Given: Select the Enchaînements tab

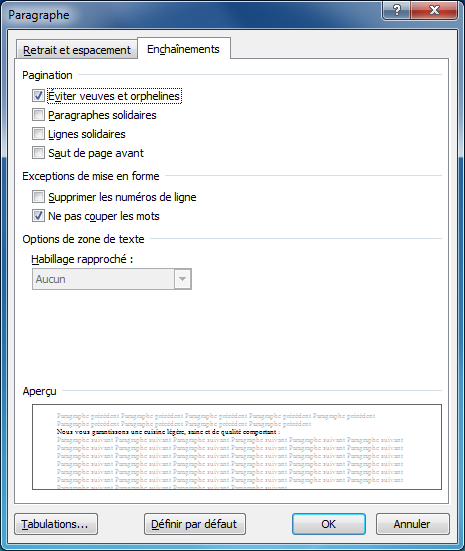Looking at the screenshot, I should point(183,48).
